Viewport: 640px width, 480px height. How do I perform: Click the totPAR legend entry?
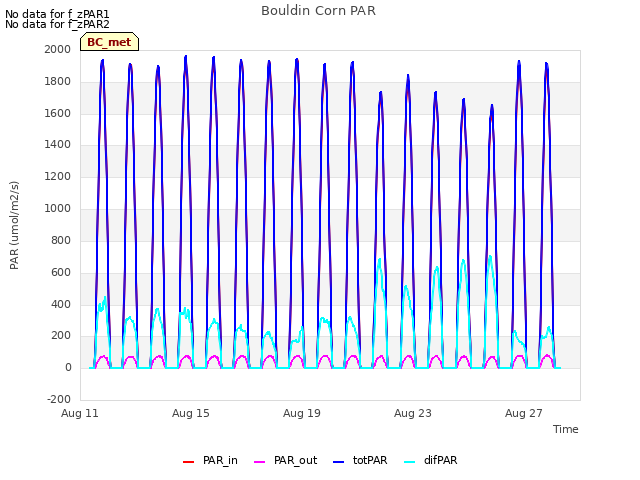(360, 460)
